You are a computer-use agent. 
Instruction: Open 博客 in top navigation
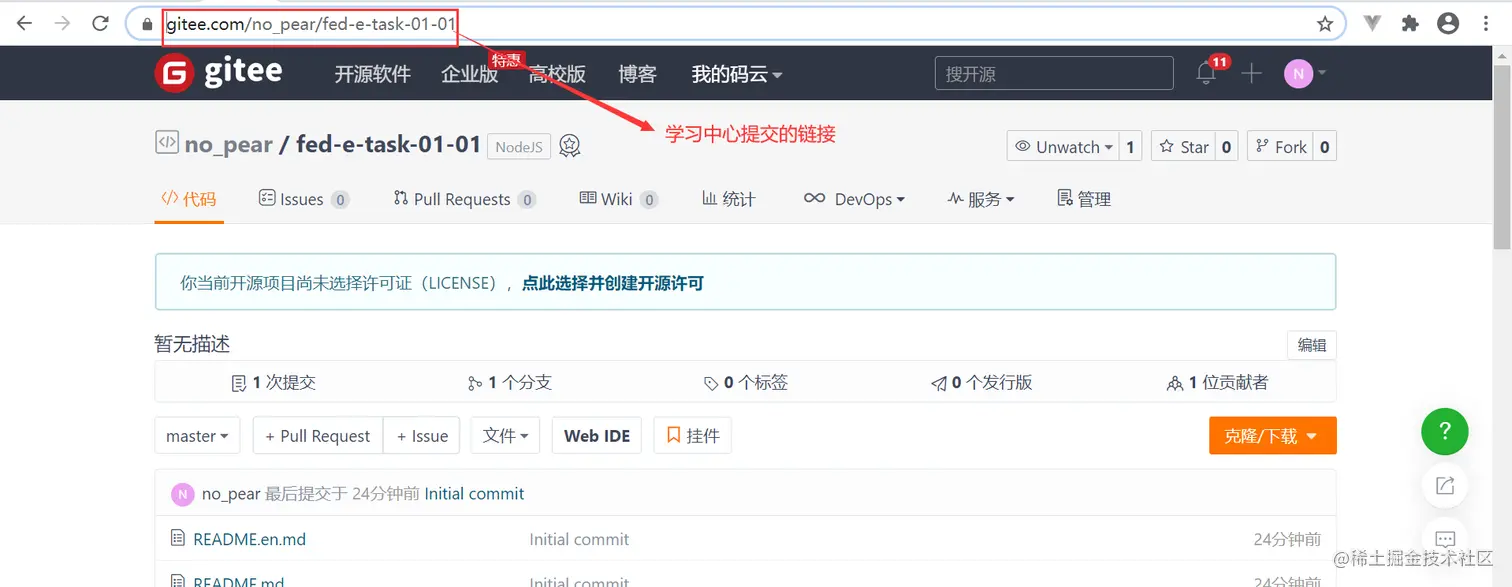tap(637, 74)
